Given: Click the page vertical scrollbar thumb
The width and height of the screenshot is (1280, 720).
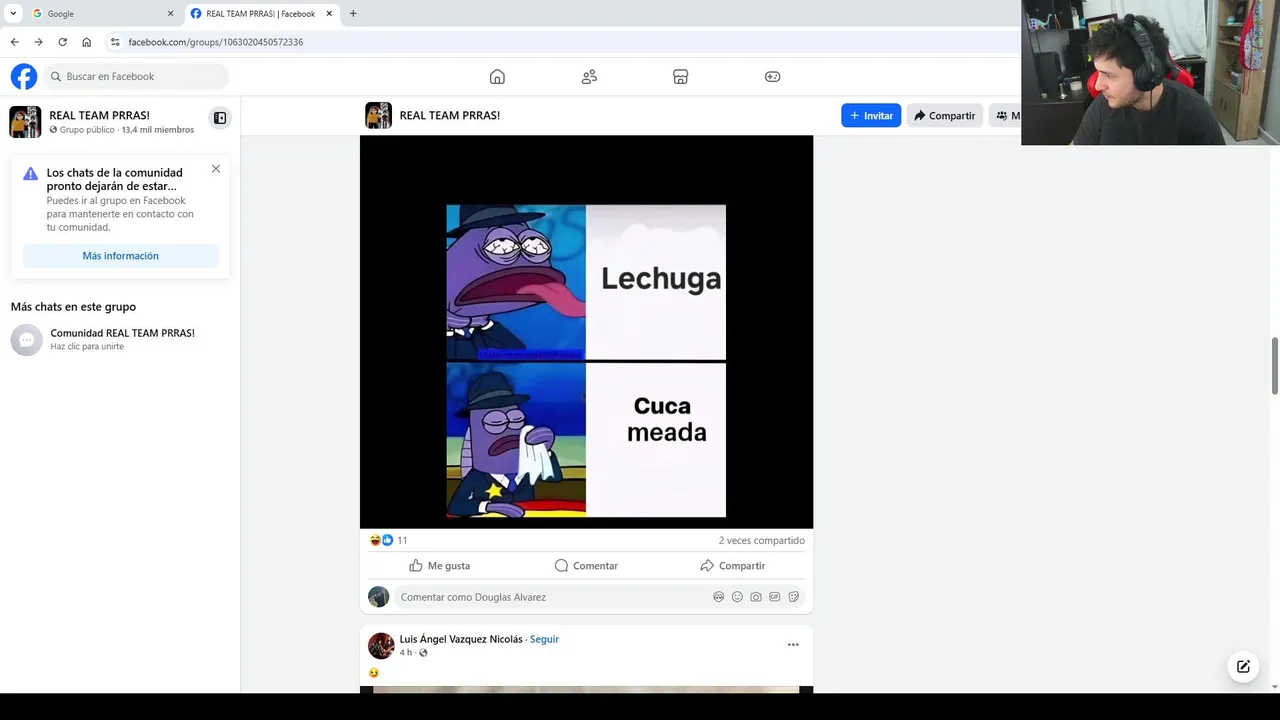Looking at the screenshot, I should [x=1274, y=366].
